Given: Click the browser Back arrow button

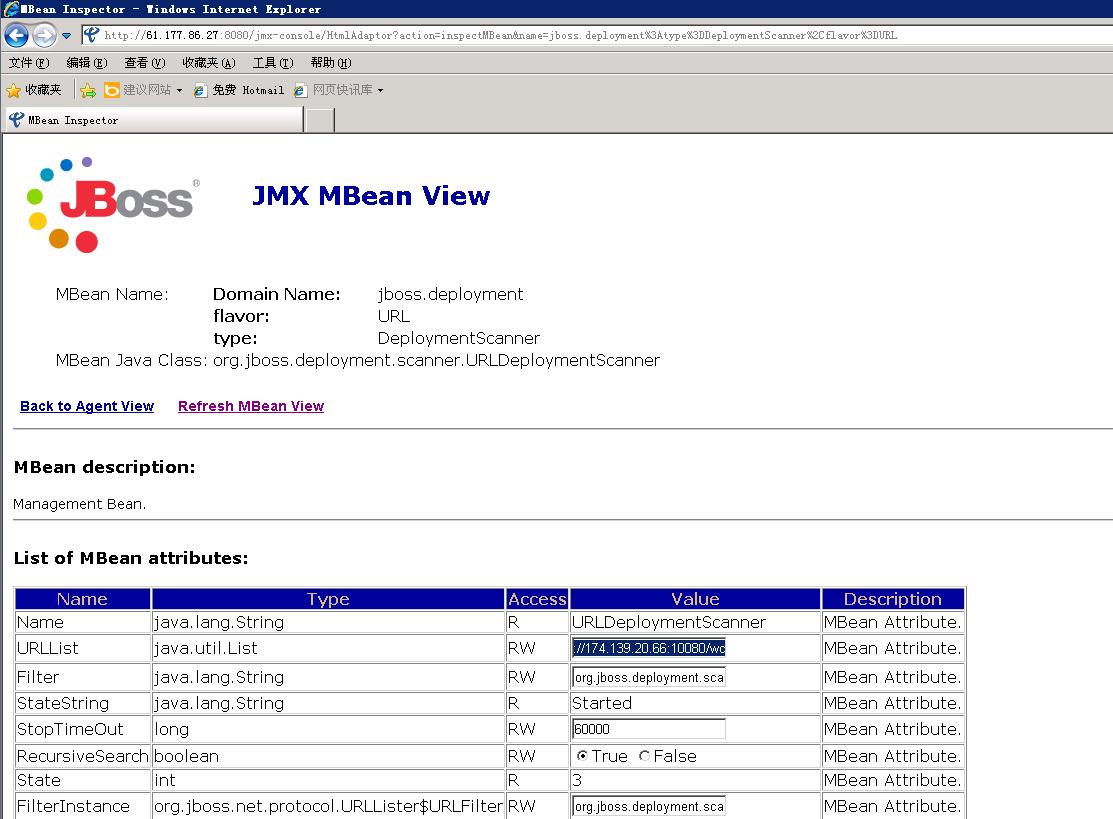Looking at the screenshot, I should point(17,35).
